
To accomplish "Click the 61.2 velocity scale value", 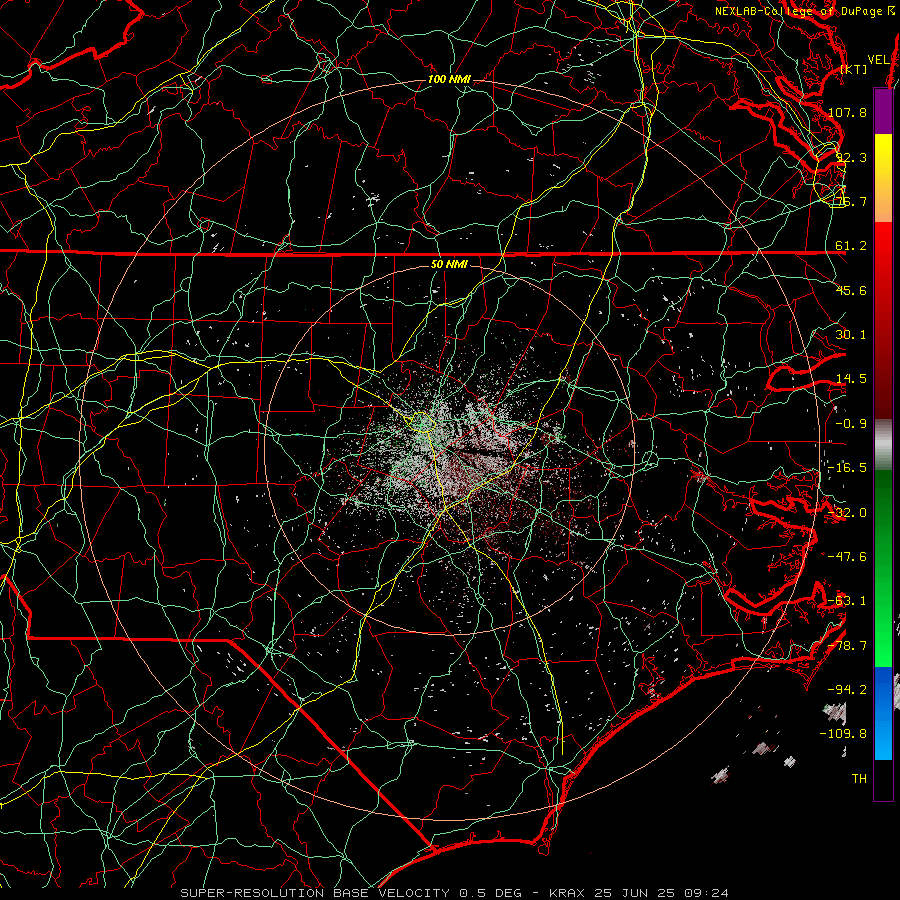I will [x=851, y=246].
